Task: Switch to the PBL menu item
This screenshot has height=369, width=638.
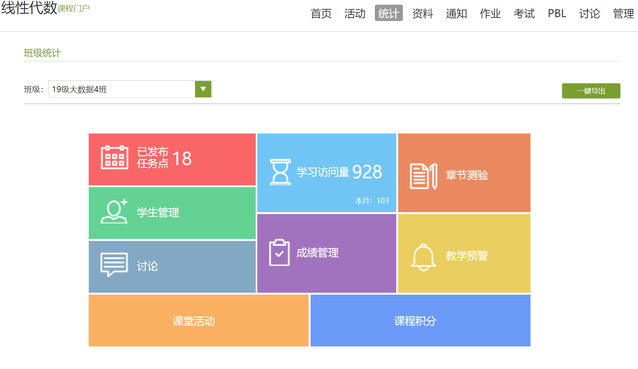Action: [557, 13]
